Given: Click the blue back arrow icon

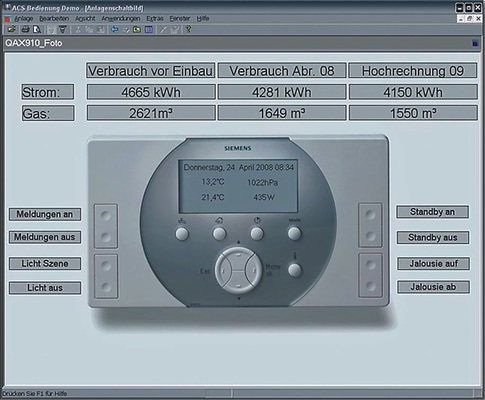Looking at the screenshot, I should click(x=114, y=30).
